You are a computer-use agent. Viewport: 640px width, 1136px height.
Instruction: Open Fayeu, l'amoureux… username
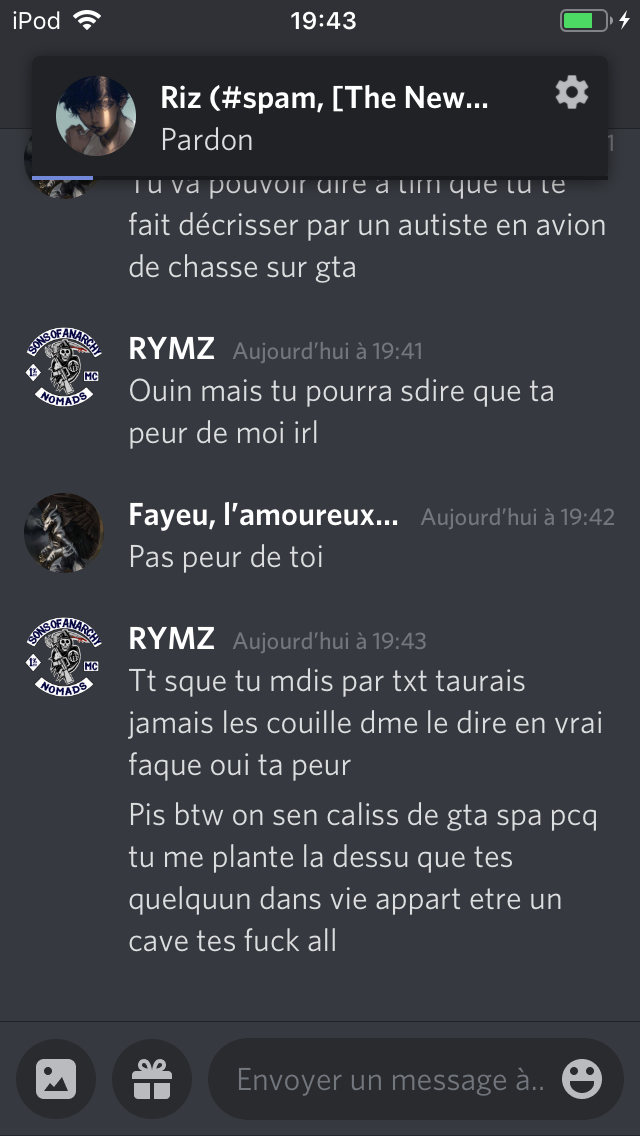264,516
